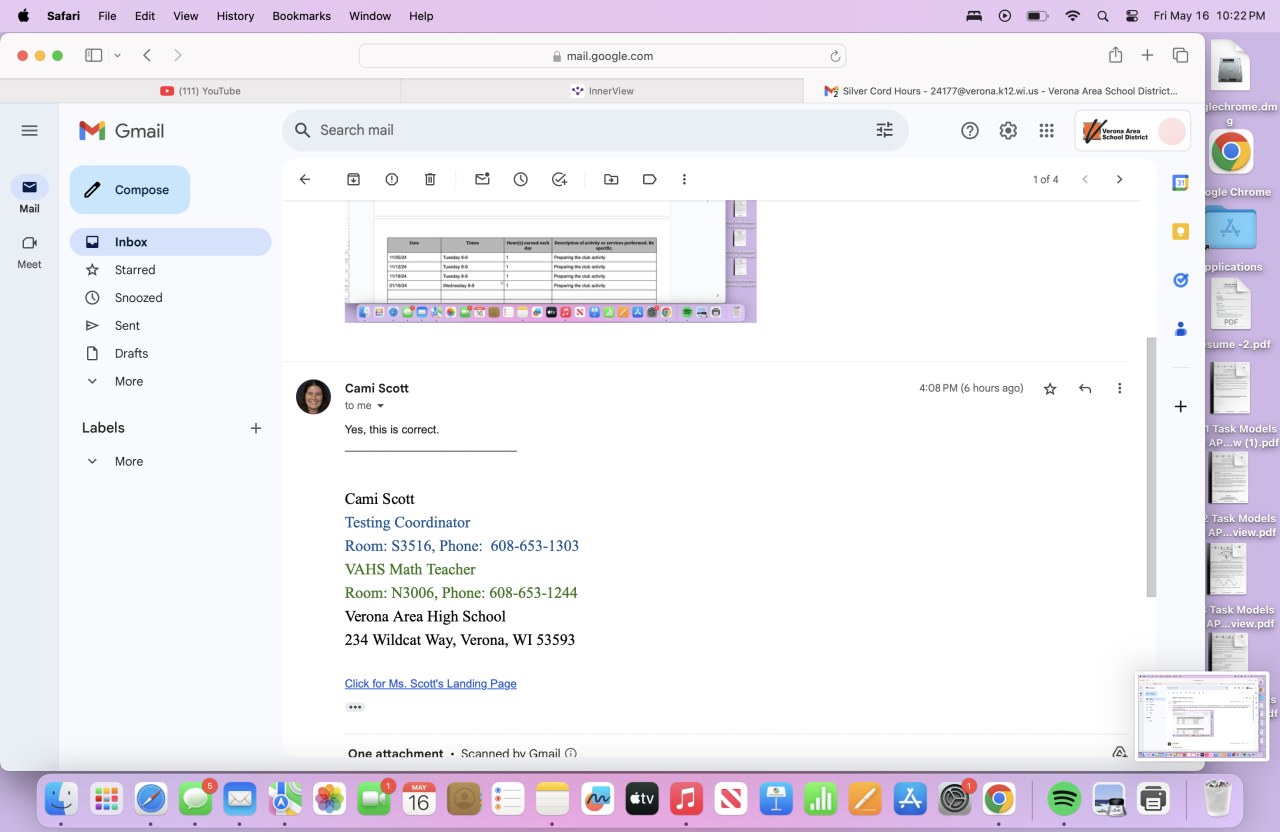The height and width of the screenshot is (832, 1280).
Task: Mark the email as unread
Action: [x=482, y=179]
